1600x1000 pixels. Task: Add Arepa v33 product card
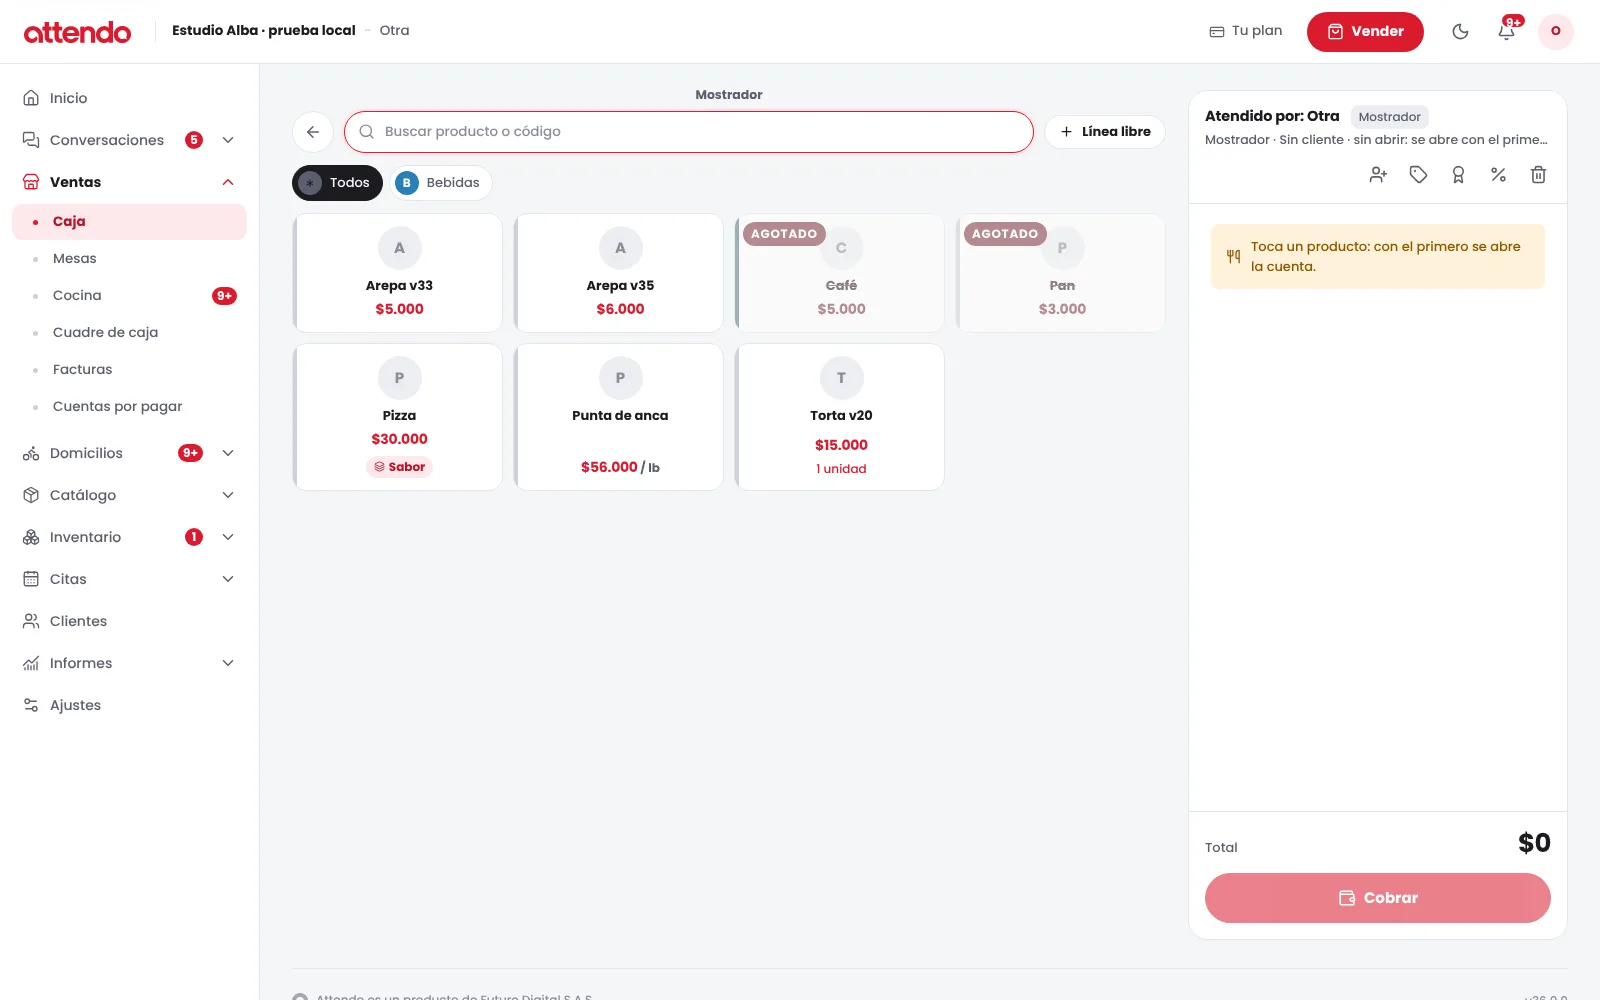coord(398,273)
